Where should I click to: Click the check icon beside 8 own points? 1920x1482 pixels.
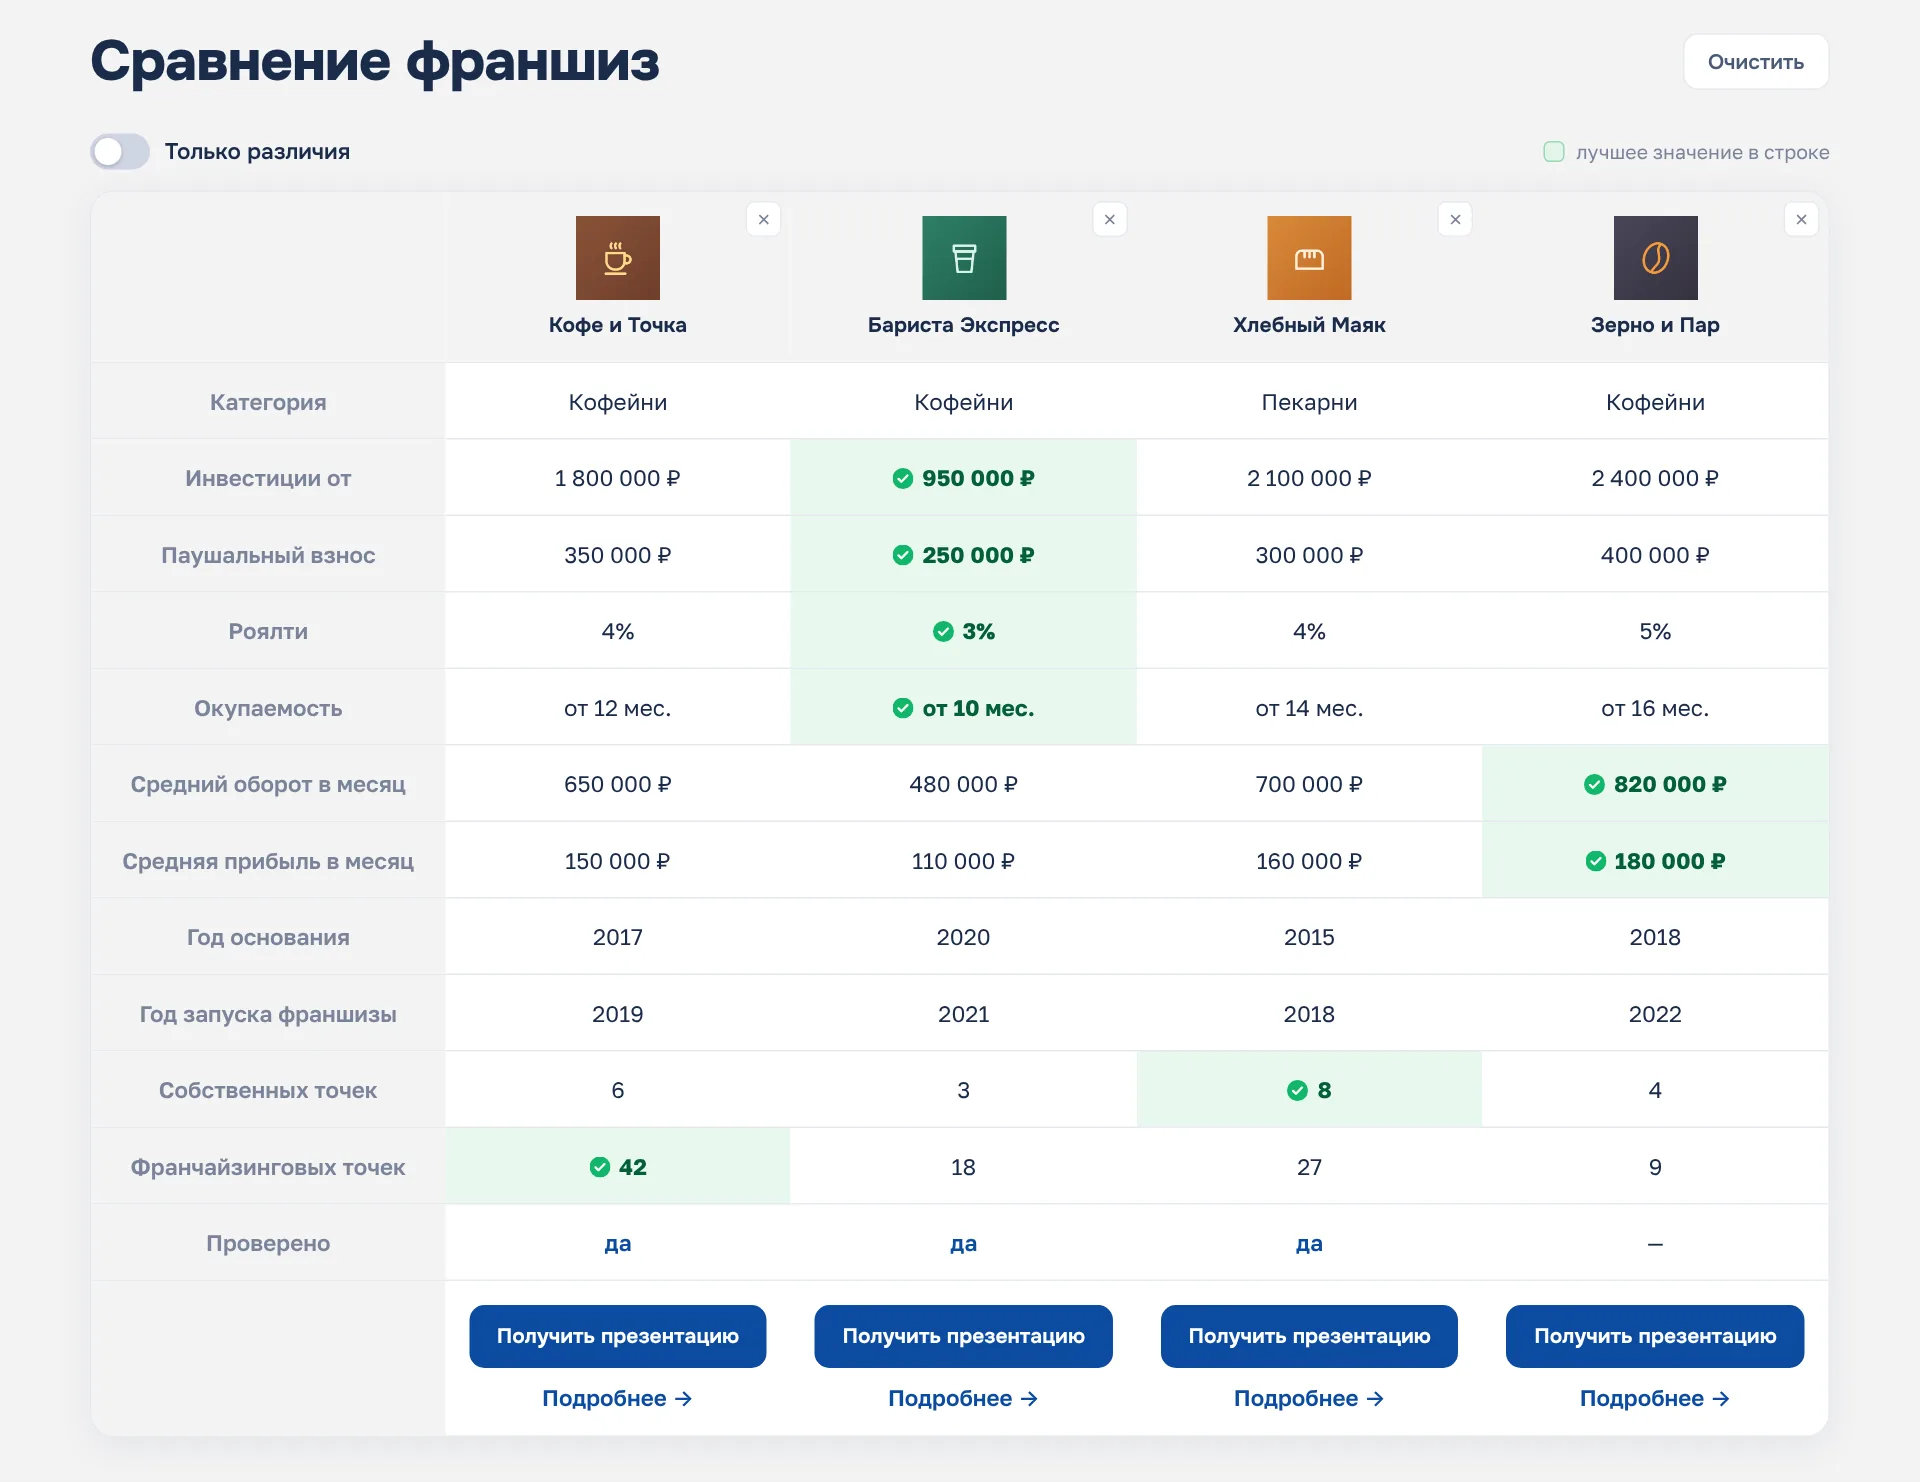point(1298,1091)
